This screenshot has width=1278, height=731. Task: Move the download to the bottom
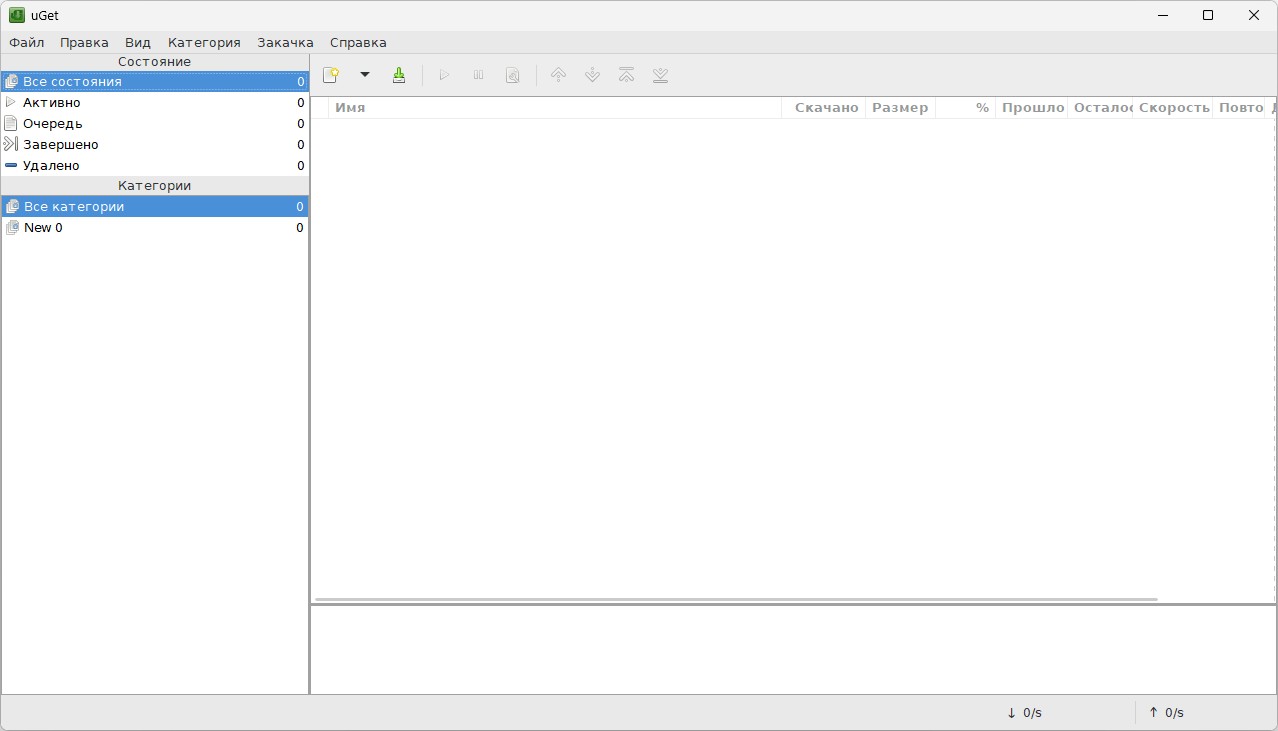coord(660,75)
